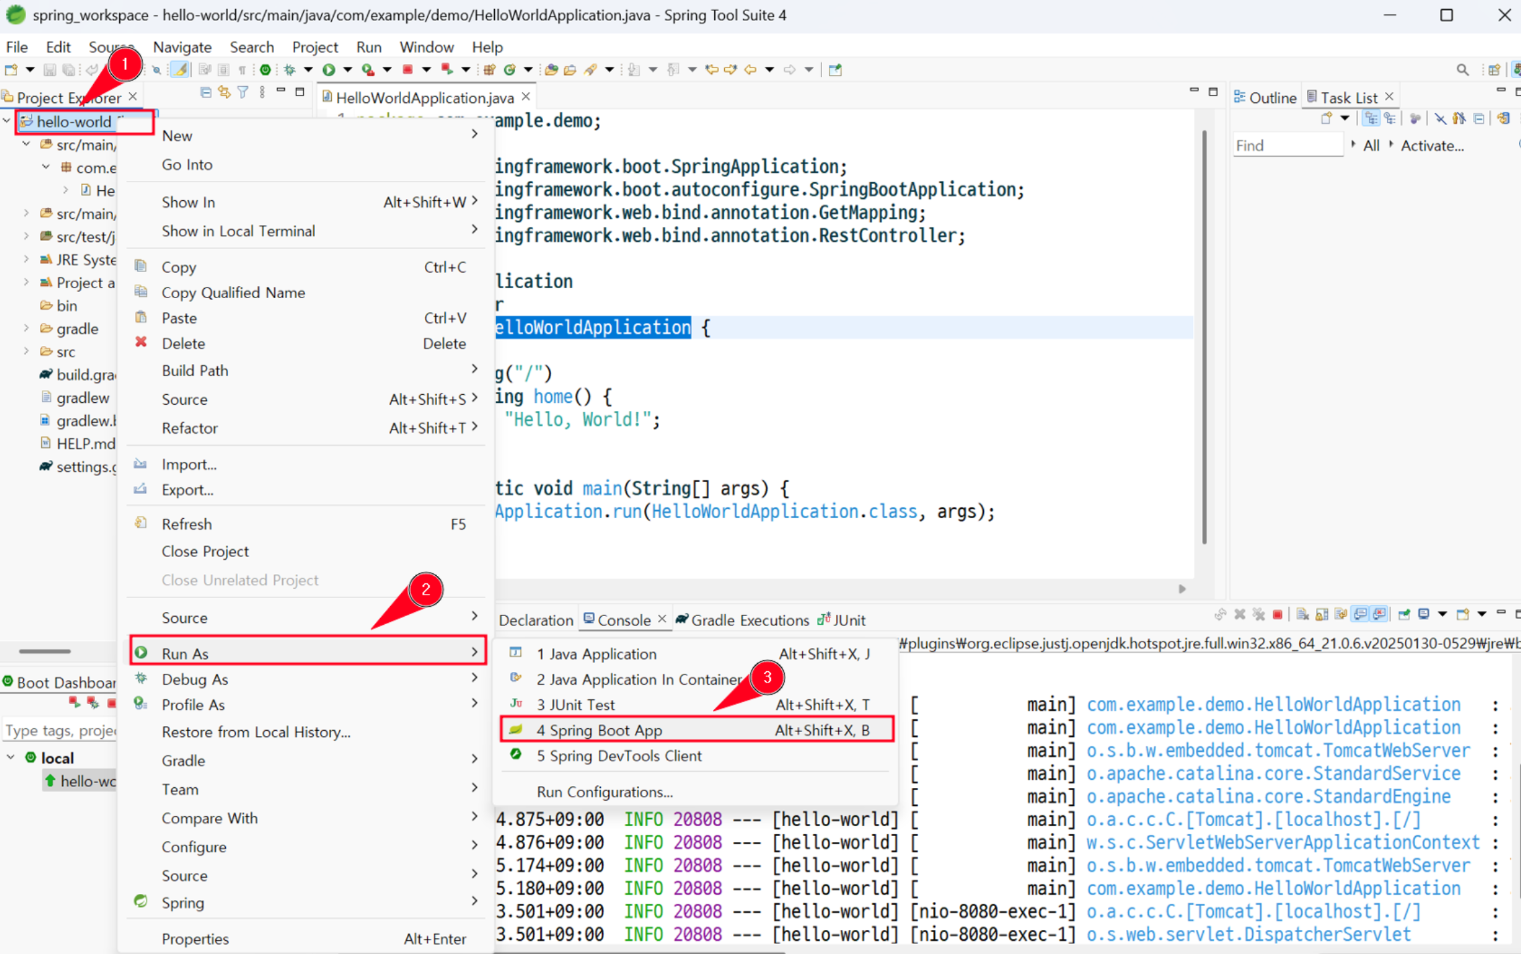Click the green Boot Dashboard power toolbar icon
Screen dimensions: 1521x954
265,69
